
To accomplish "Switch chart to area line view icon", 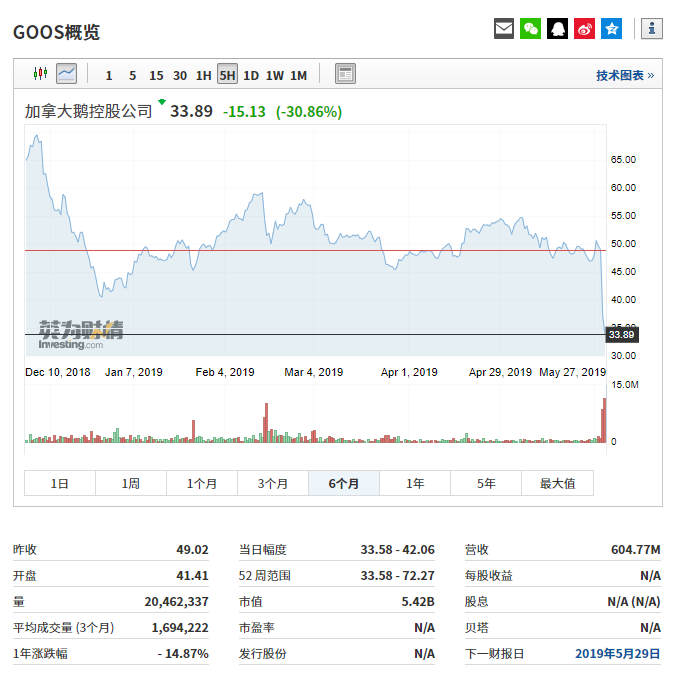I will coord(67,73).
